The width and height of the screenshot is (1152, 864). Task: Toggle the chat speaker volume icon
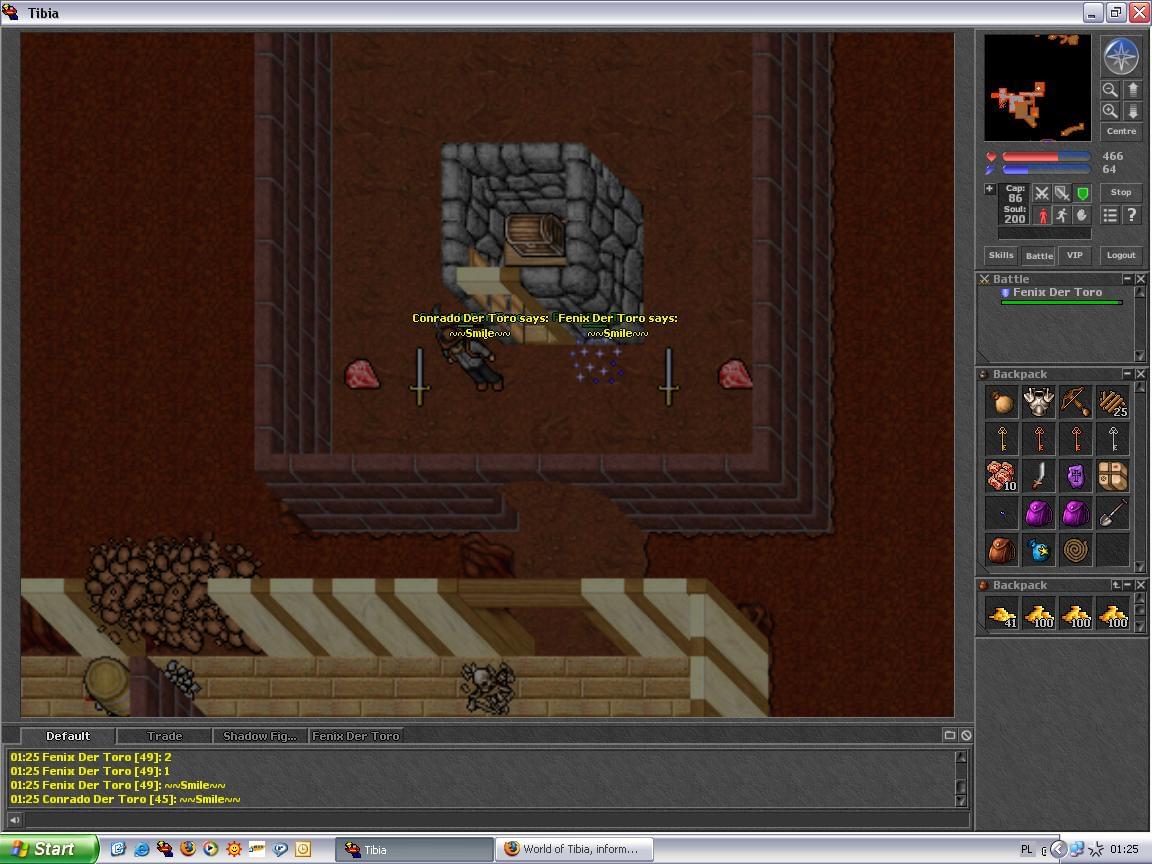click(15, 819)
